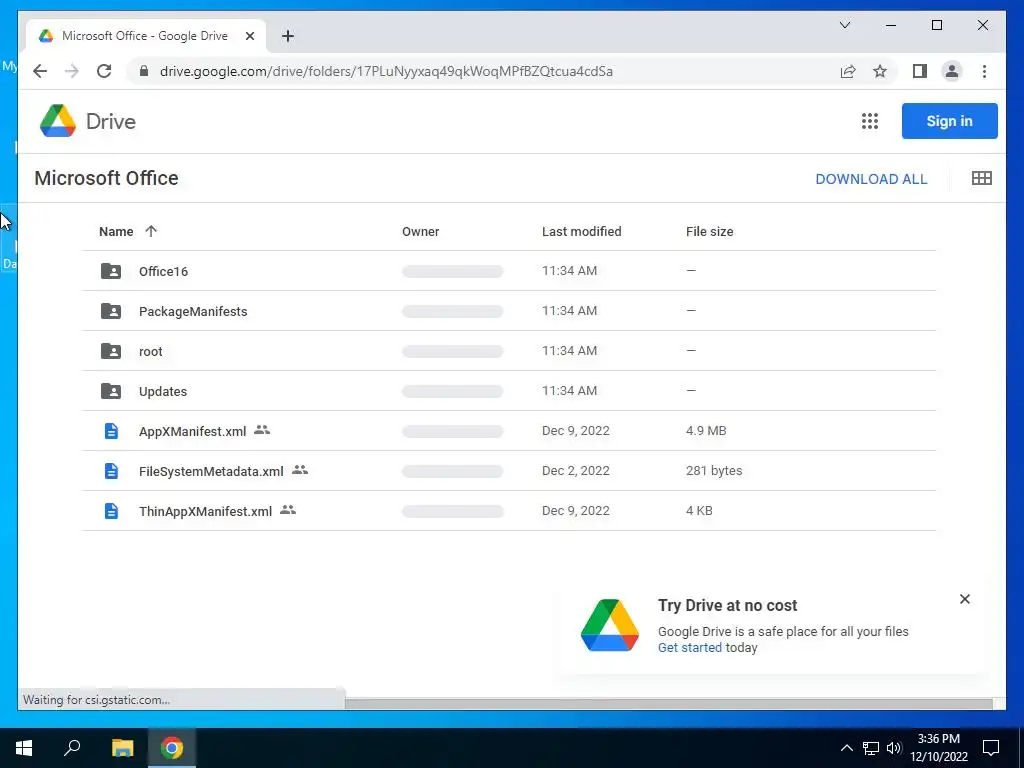Click the ThinAppXManifest.xml file icon
Viewport: 1024px width, 768px height.
coord(112,511)
